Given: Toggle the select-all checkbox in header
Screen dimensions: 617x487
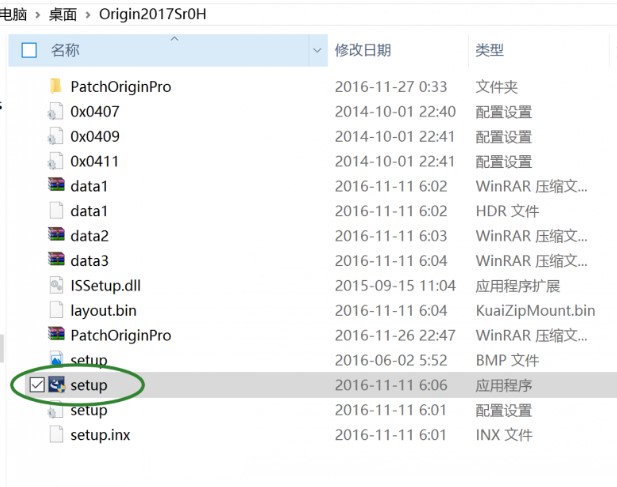Looking at the screenshot, I should (29, 50).
